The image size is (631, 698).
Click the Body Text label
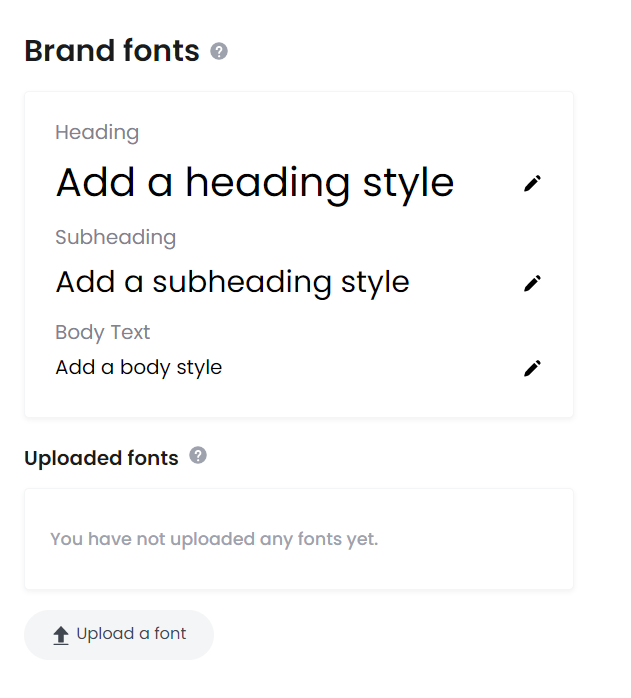pyautogui.click(x=102, y=332)
